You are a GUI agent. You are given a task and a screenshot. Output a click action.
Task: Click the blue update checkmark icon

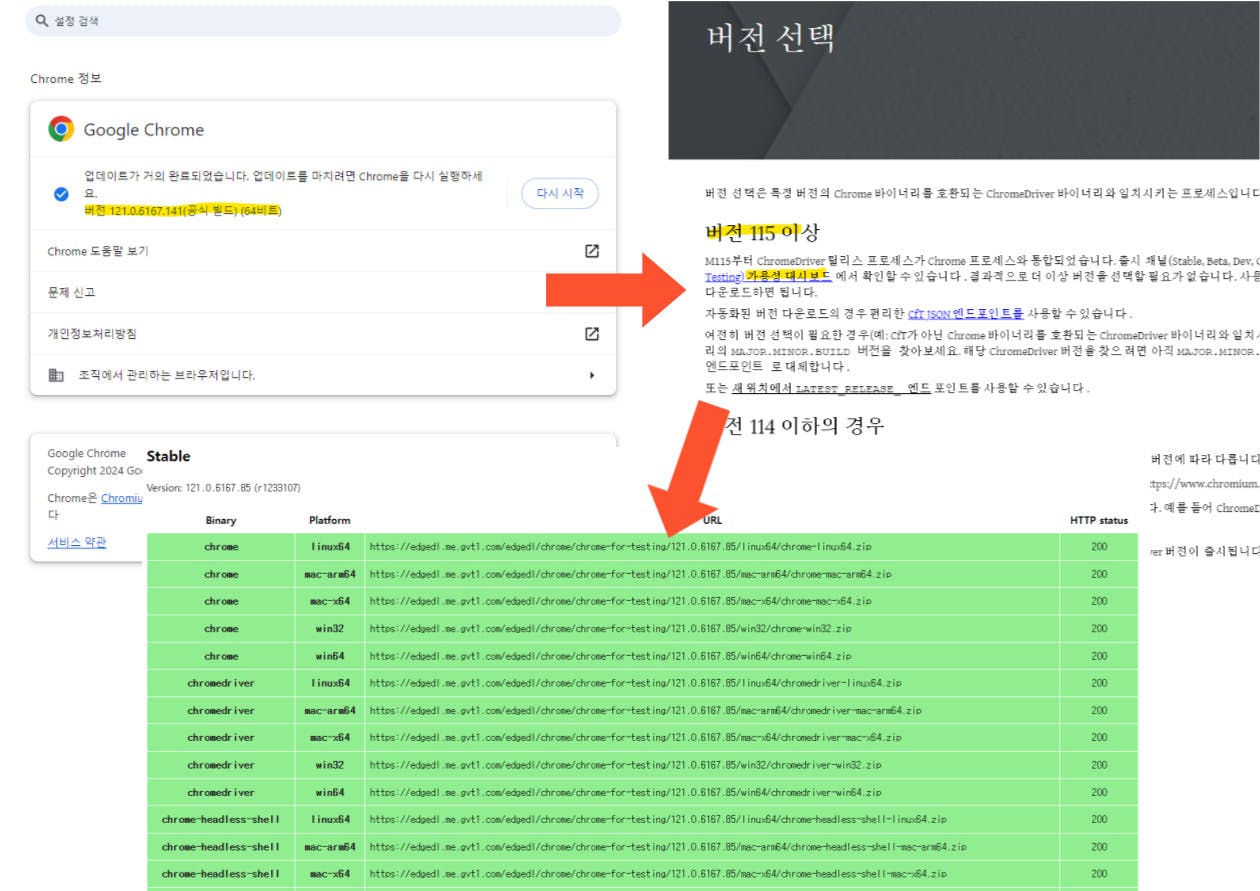[61, 194]
